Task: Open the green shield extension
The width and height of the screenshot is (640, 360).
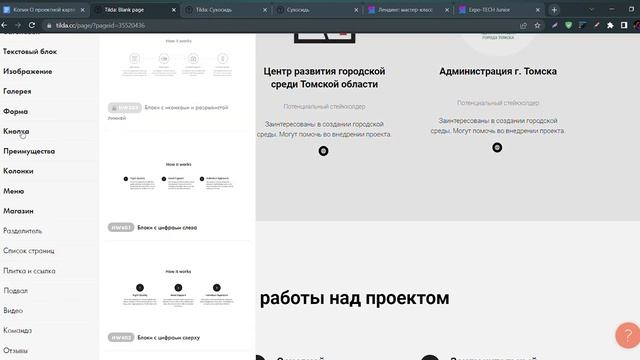Action: click(x=569, y=25)
